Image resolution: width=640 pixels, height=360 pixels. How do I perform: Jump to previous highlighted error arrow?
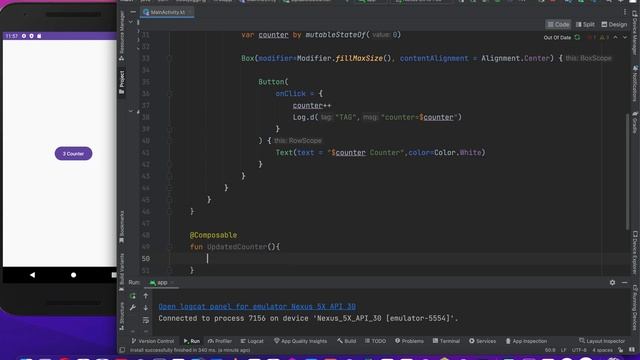[616, 37]
